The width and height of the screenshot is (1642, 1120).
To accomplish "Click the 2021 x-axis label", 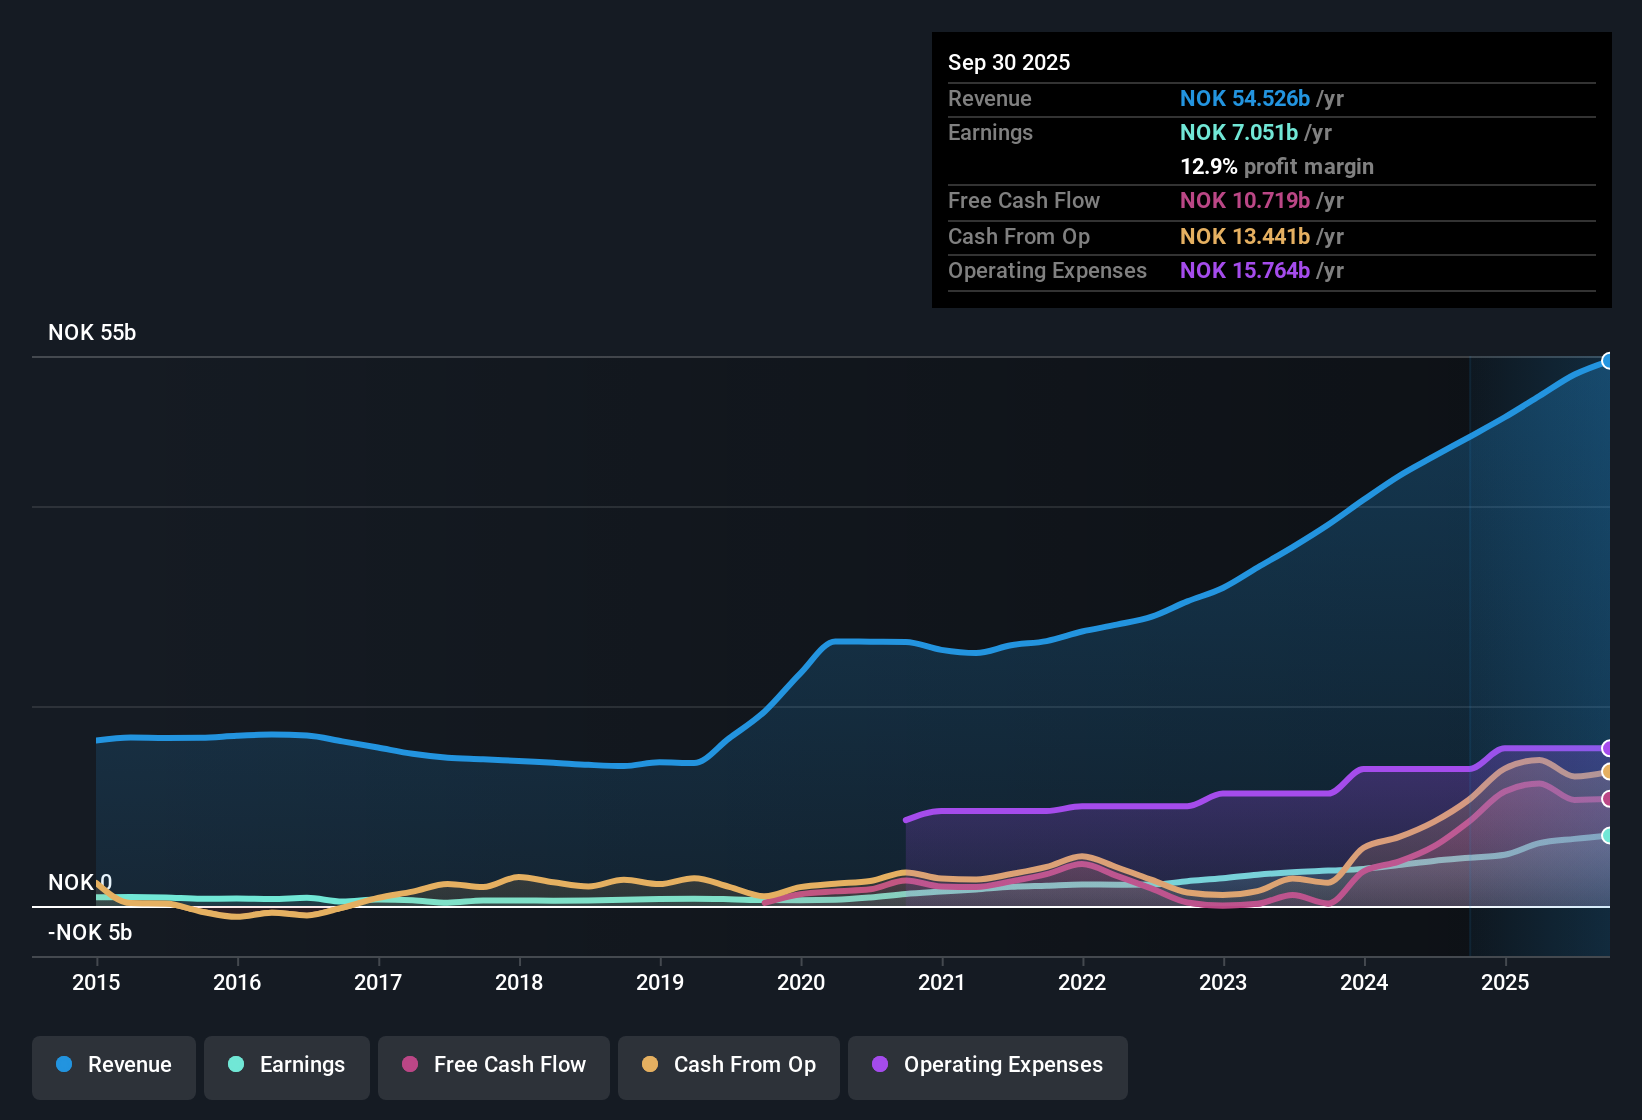I will pyautogui.click(x=942, y=982).
